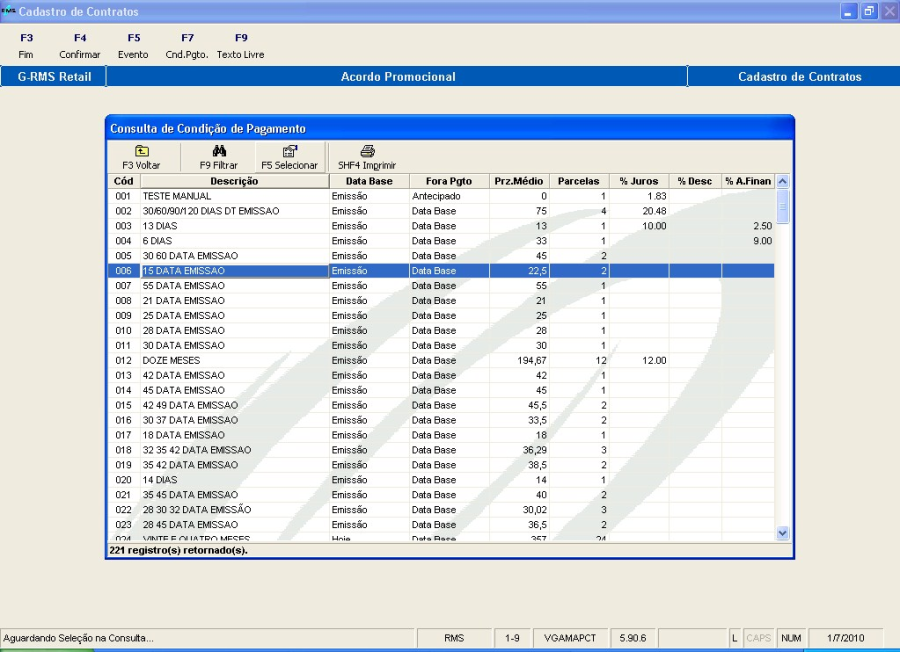Click the Prz.Médio column header
Screen dimensions: 900x652
pyautogui.click(x=519, y=181)
